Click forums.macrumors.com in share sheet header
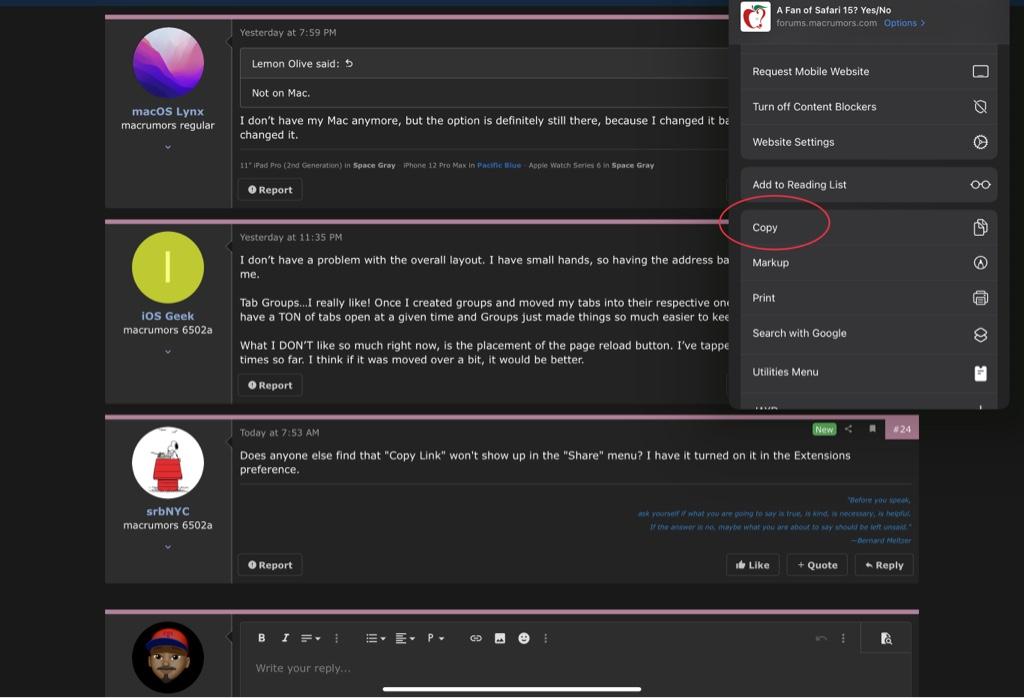Image resolution: width=1024 pixels, height=698 pixels. (827, 23)
